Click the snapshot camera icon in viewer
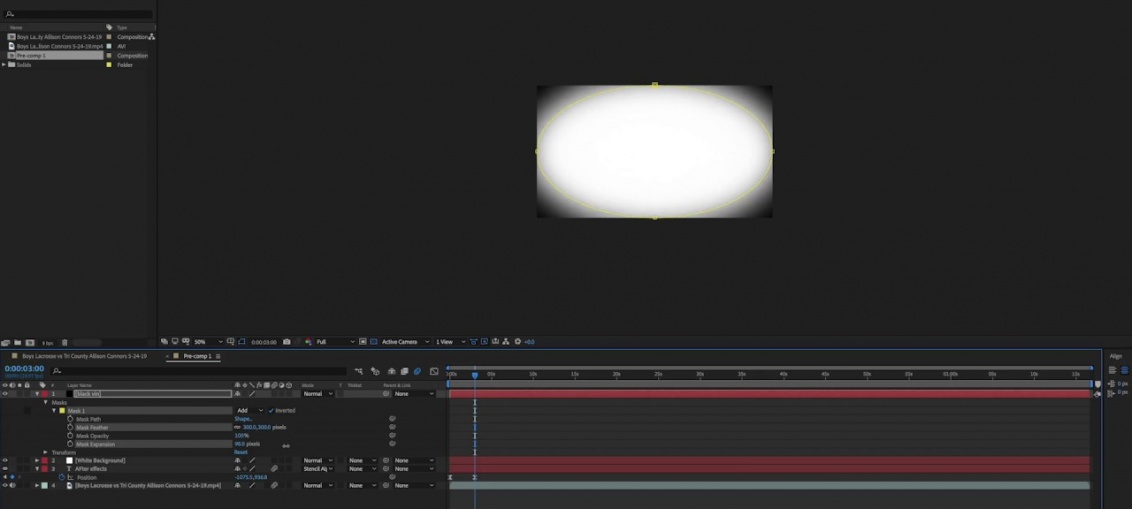This screenshot has height=509, width=1132. tap(287, 341)
